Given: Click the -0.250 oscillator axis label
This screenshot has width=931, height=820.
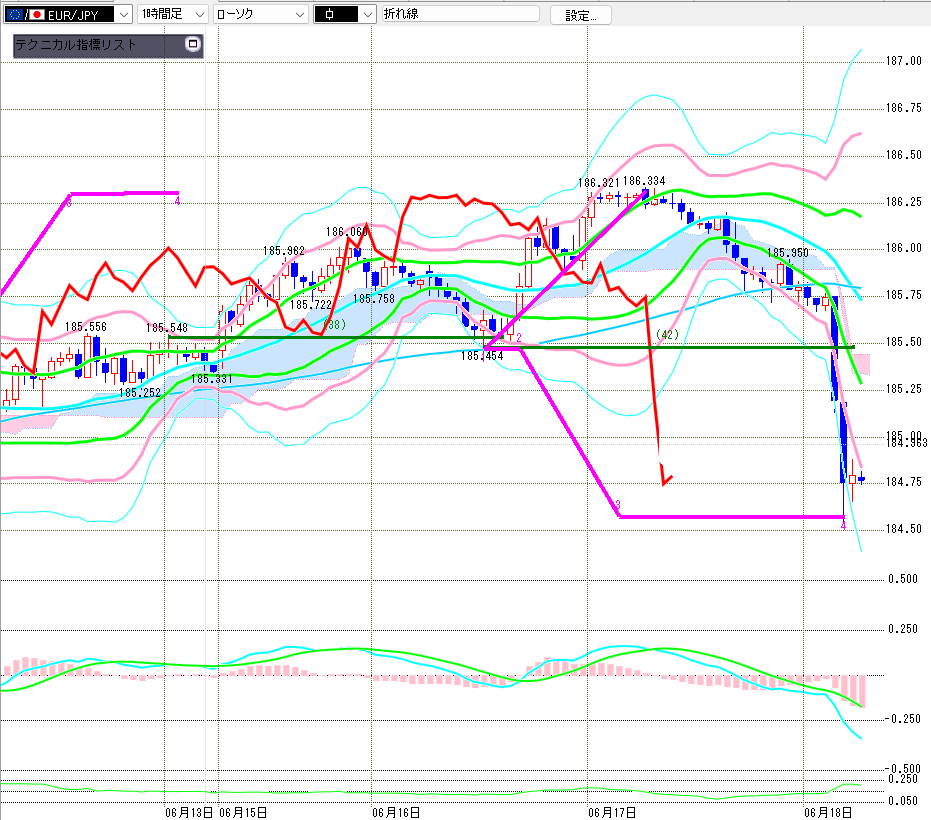Looking at the screenshot, I should (902, 719).
